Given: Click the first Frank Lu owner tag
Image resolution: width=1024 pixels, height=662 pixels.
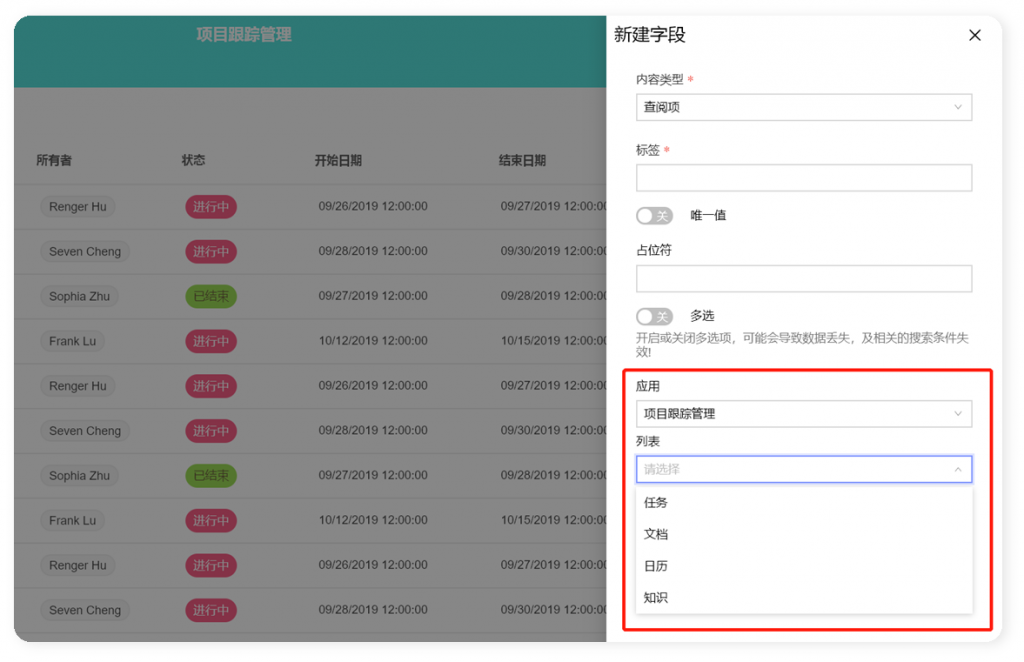Looking at the screenshot, I should [x=72, y=341].
